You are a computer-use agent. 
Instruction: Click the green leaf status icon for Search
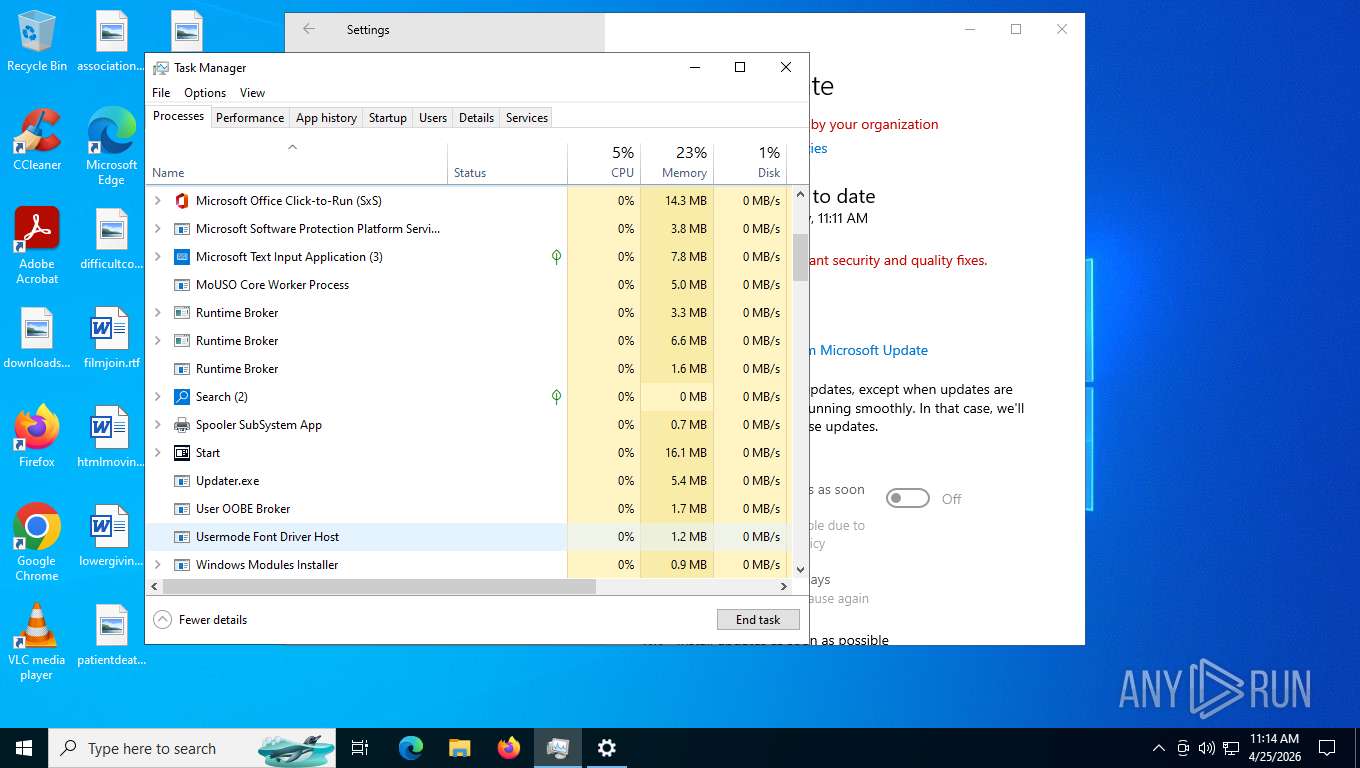pos(556,397)
